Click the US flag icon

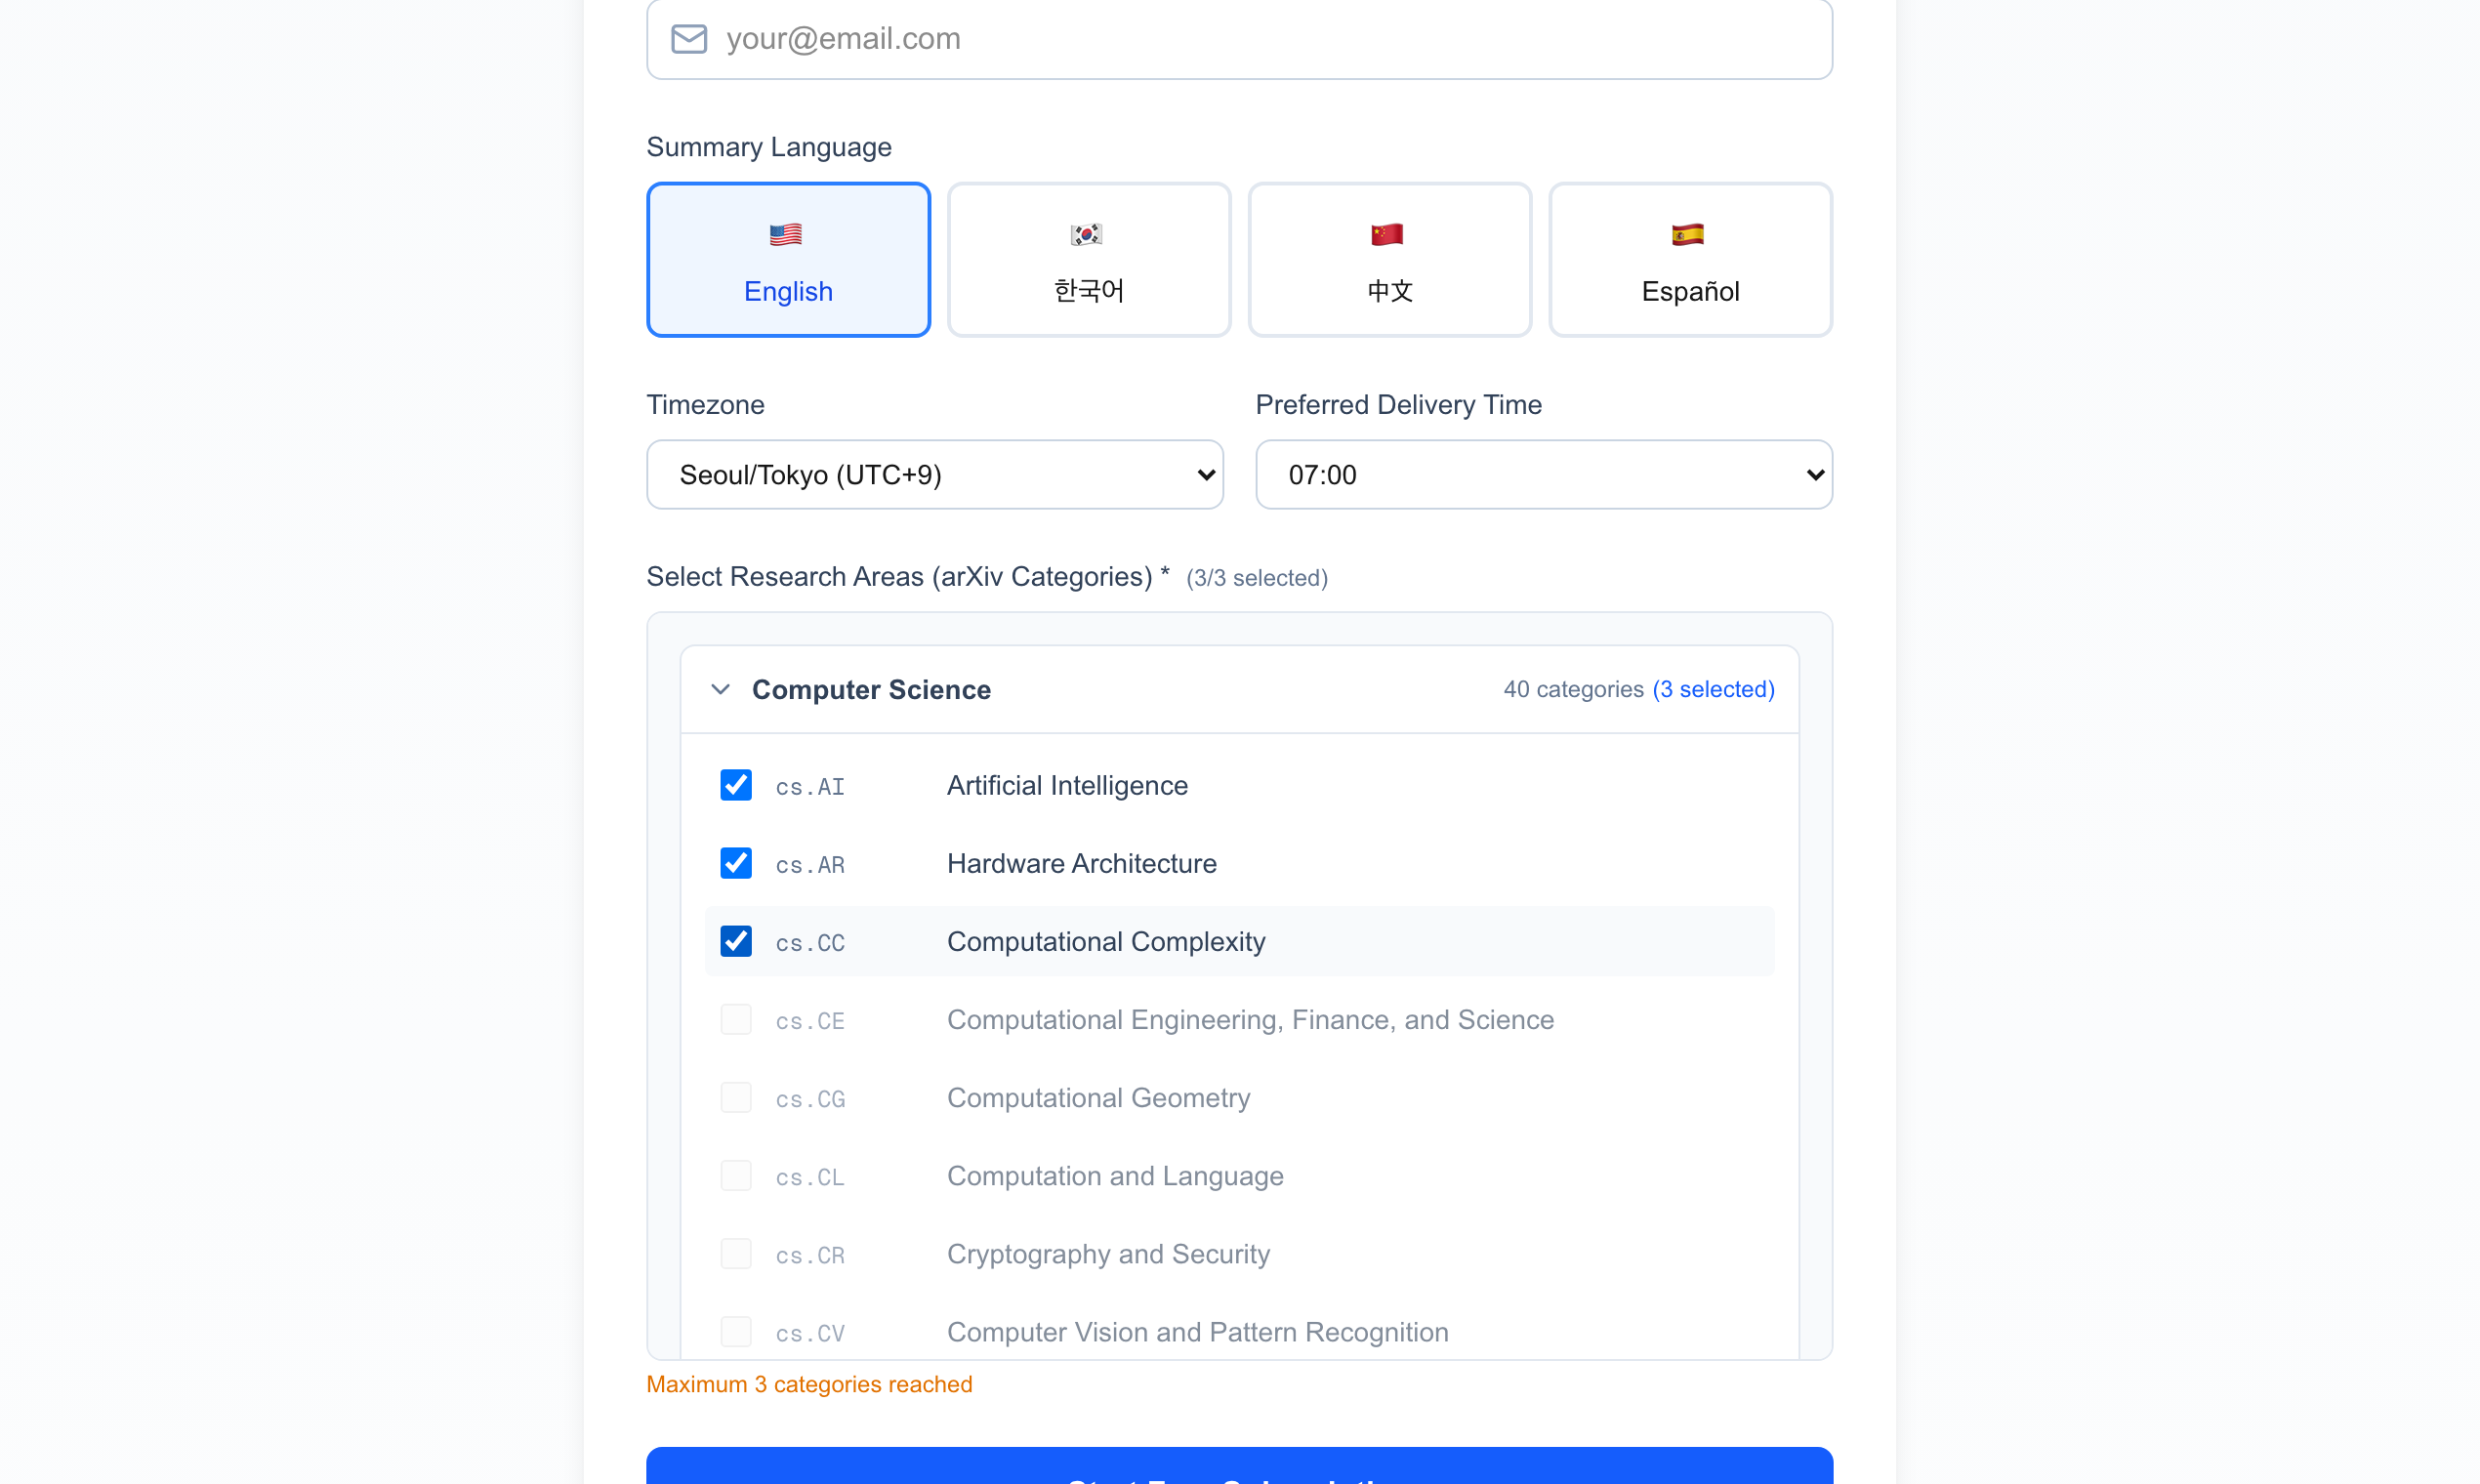(x=787, y=234)
